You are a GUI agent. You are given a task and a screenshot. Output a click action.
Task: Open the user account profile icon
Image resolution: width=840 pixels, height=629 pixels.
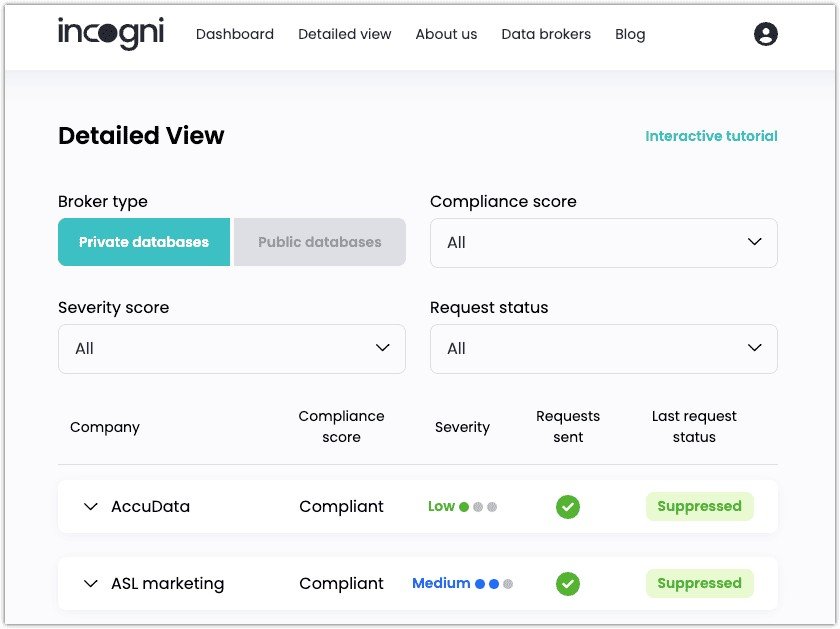pyautogui.click(x=766, y=34)
